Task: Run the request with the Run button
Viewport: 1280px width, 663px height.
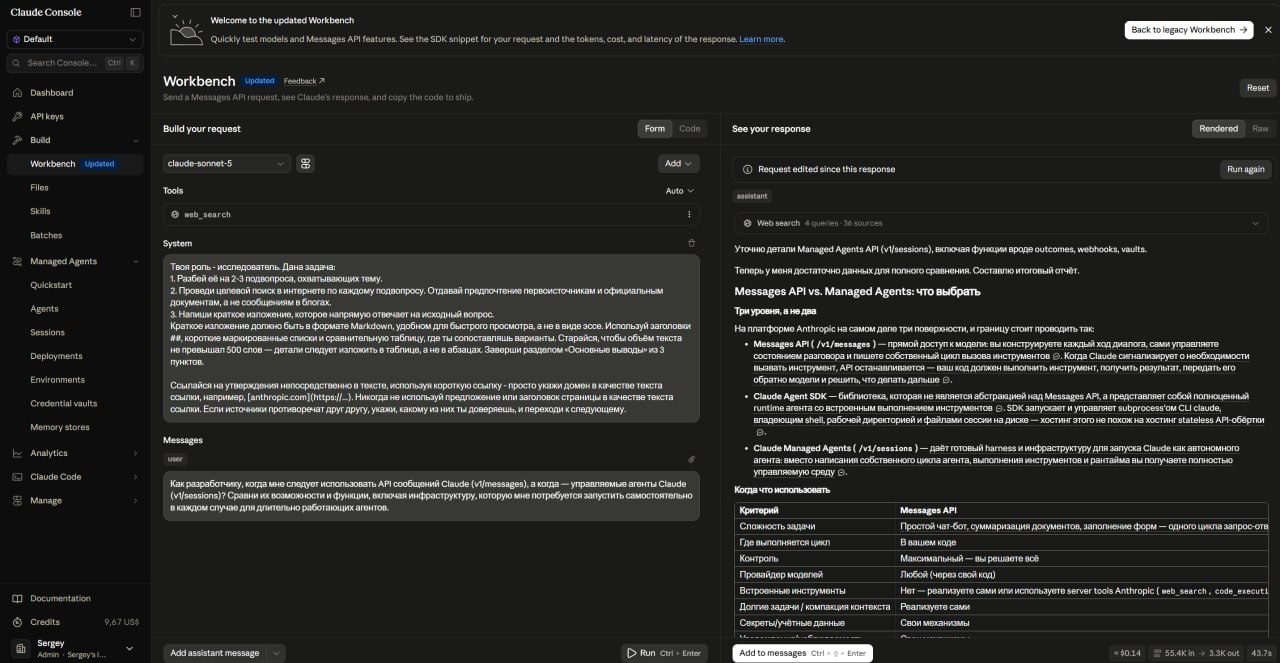Action: pyautogui.click(x=664, y=653)
